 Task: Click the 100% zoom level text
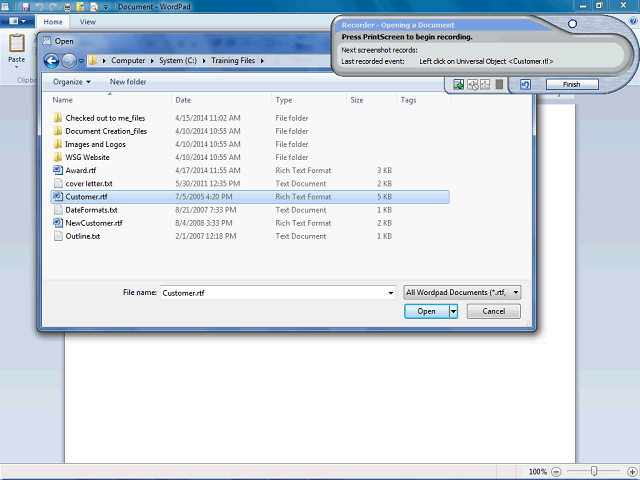538,472
